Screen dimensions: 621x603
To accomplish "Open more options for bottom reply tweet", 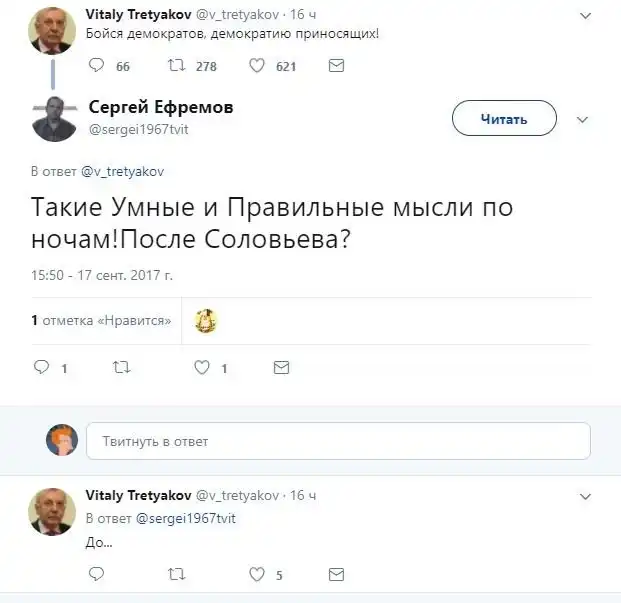I will point(584,496).
